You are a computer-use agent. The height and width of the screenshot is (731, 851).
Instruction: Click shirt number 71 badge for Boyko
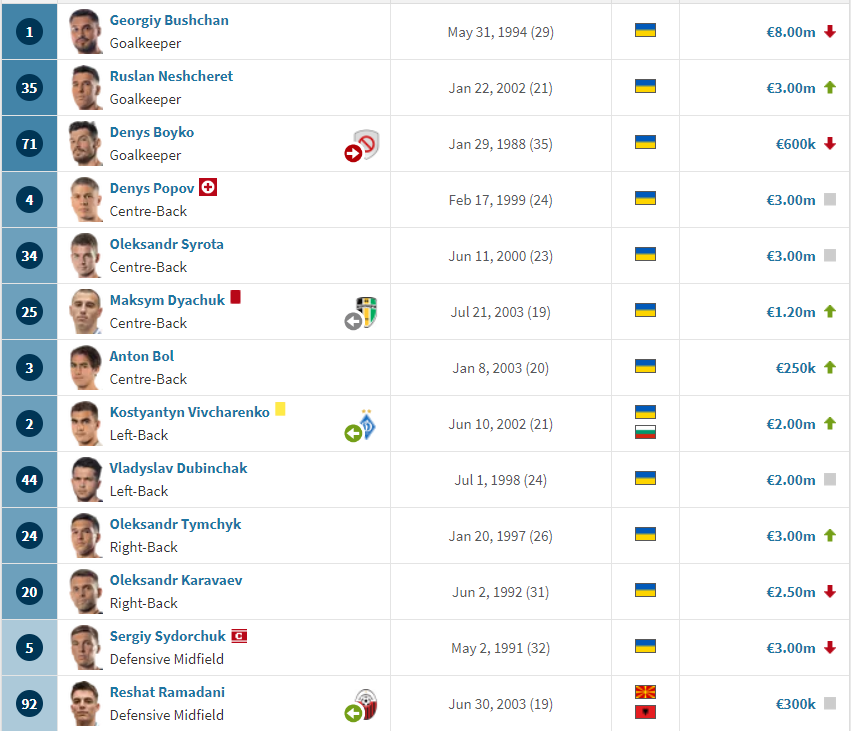pyautogui.click(x=29, y=143)
